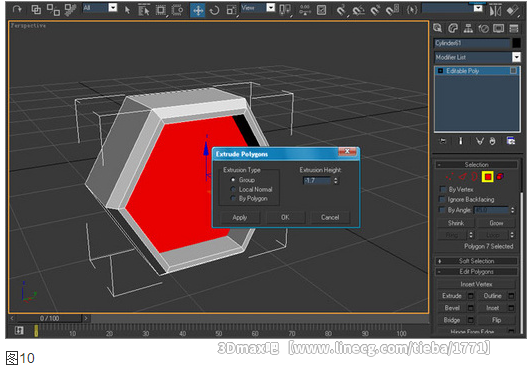Viewport: 530px width, 367px height.
Task: Select Polygon sub-object level
Action: pyautogui.click(x=488, y=176)
